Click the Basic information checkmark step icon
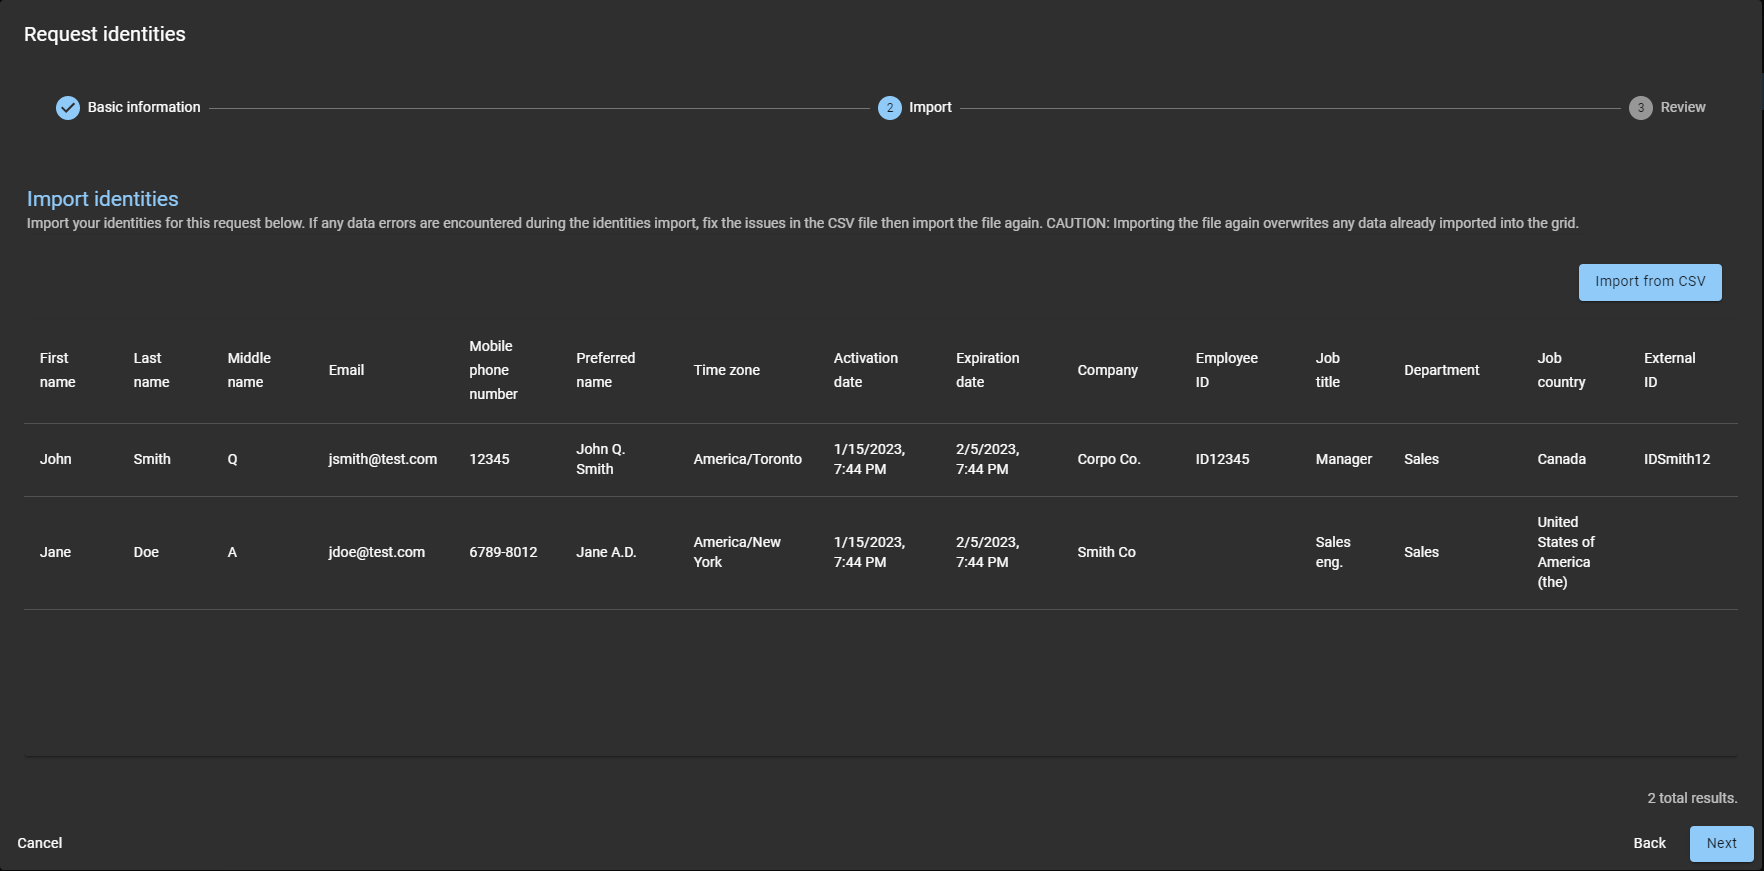 [68, 108]
